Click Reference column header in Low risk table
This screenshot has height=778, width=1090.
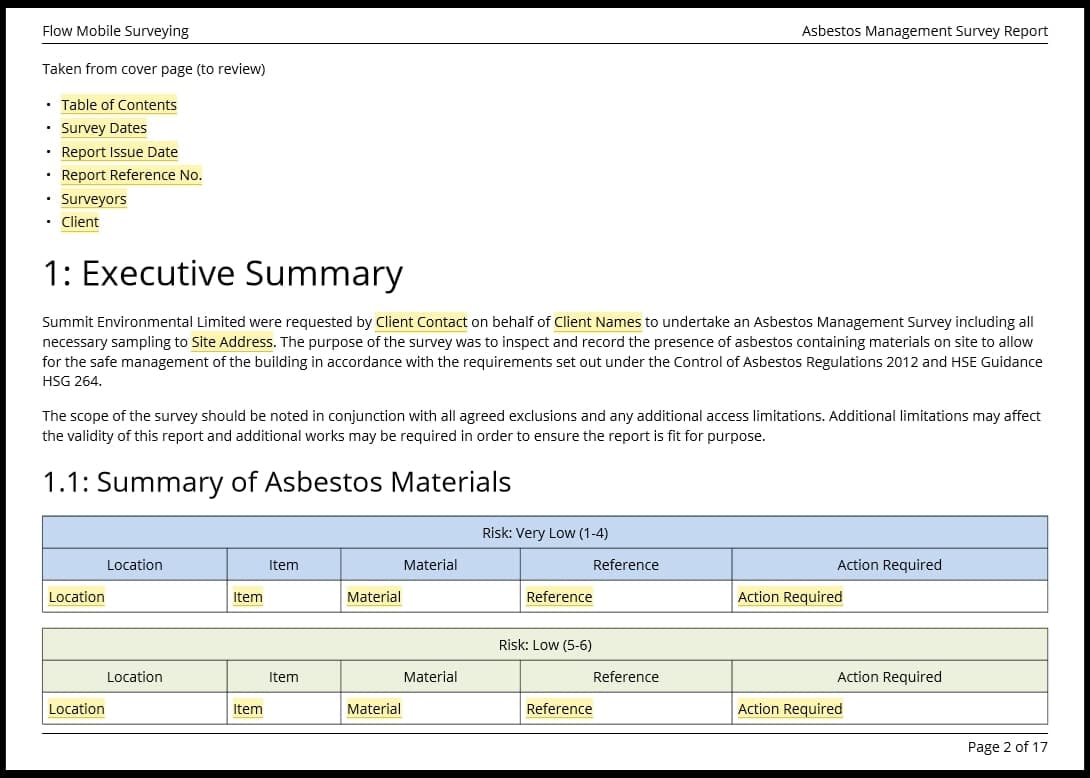point(626,676)
